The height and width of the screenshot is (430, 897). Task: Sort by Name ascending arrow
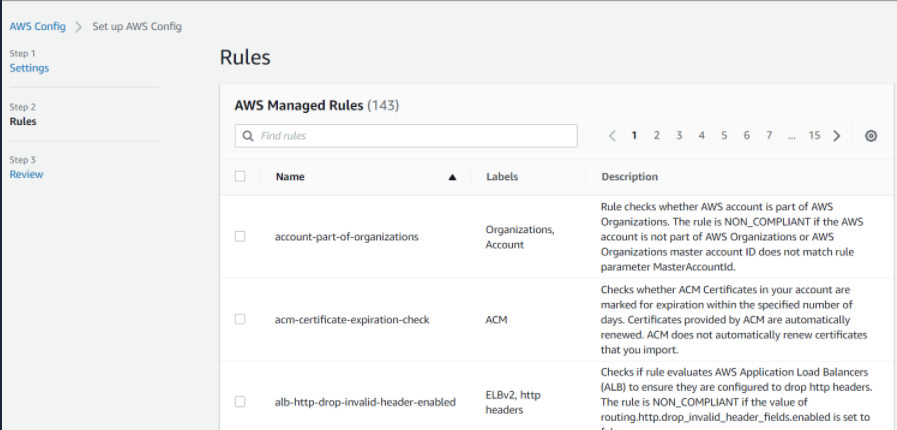coord(453,177)
